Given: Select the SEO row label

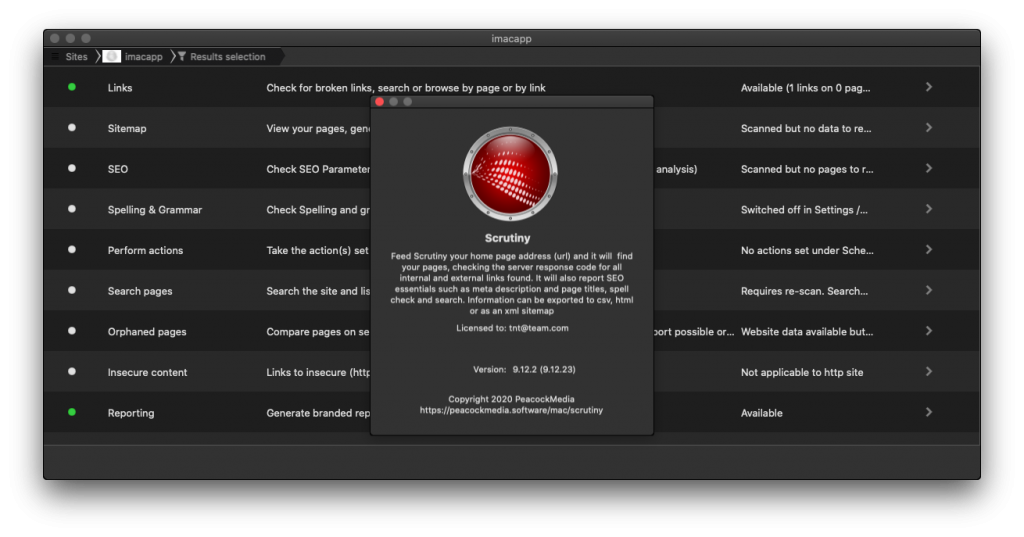Looking at the screenshot, I should tap(118, 169).
